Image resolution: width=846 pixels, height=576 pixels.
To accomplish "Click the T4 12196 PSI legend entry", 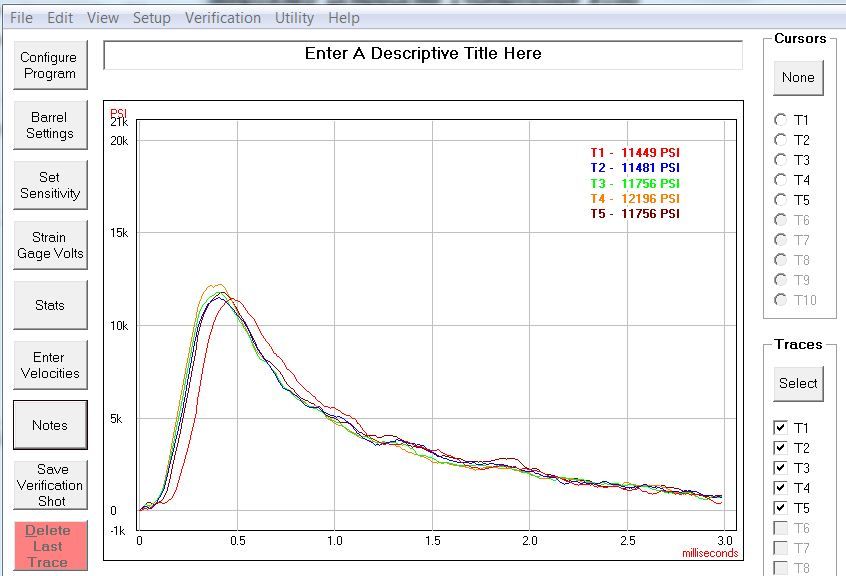I will (x=634, y=199).
